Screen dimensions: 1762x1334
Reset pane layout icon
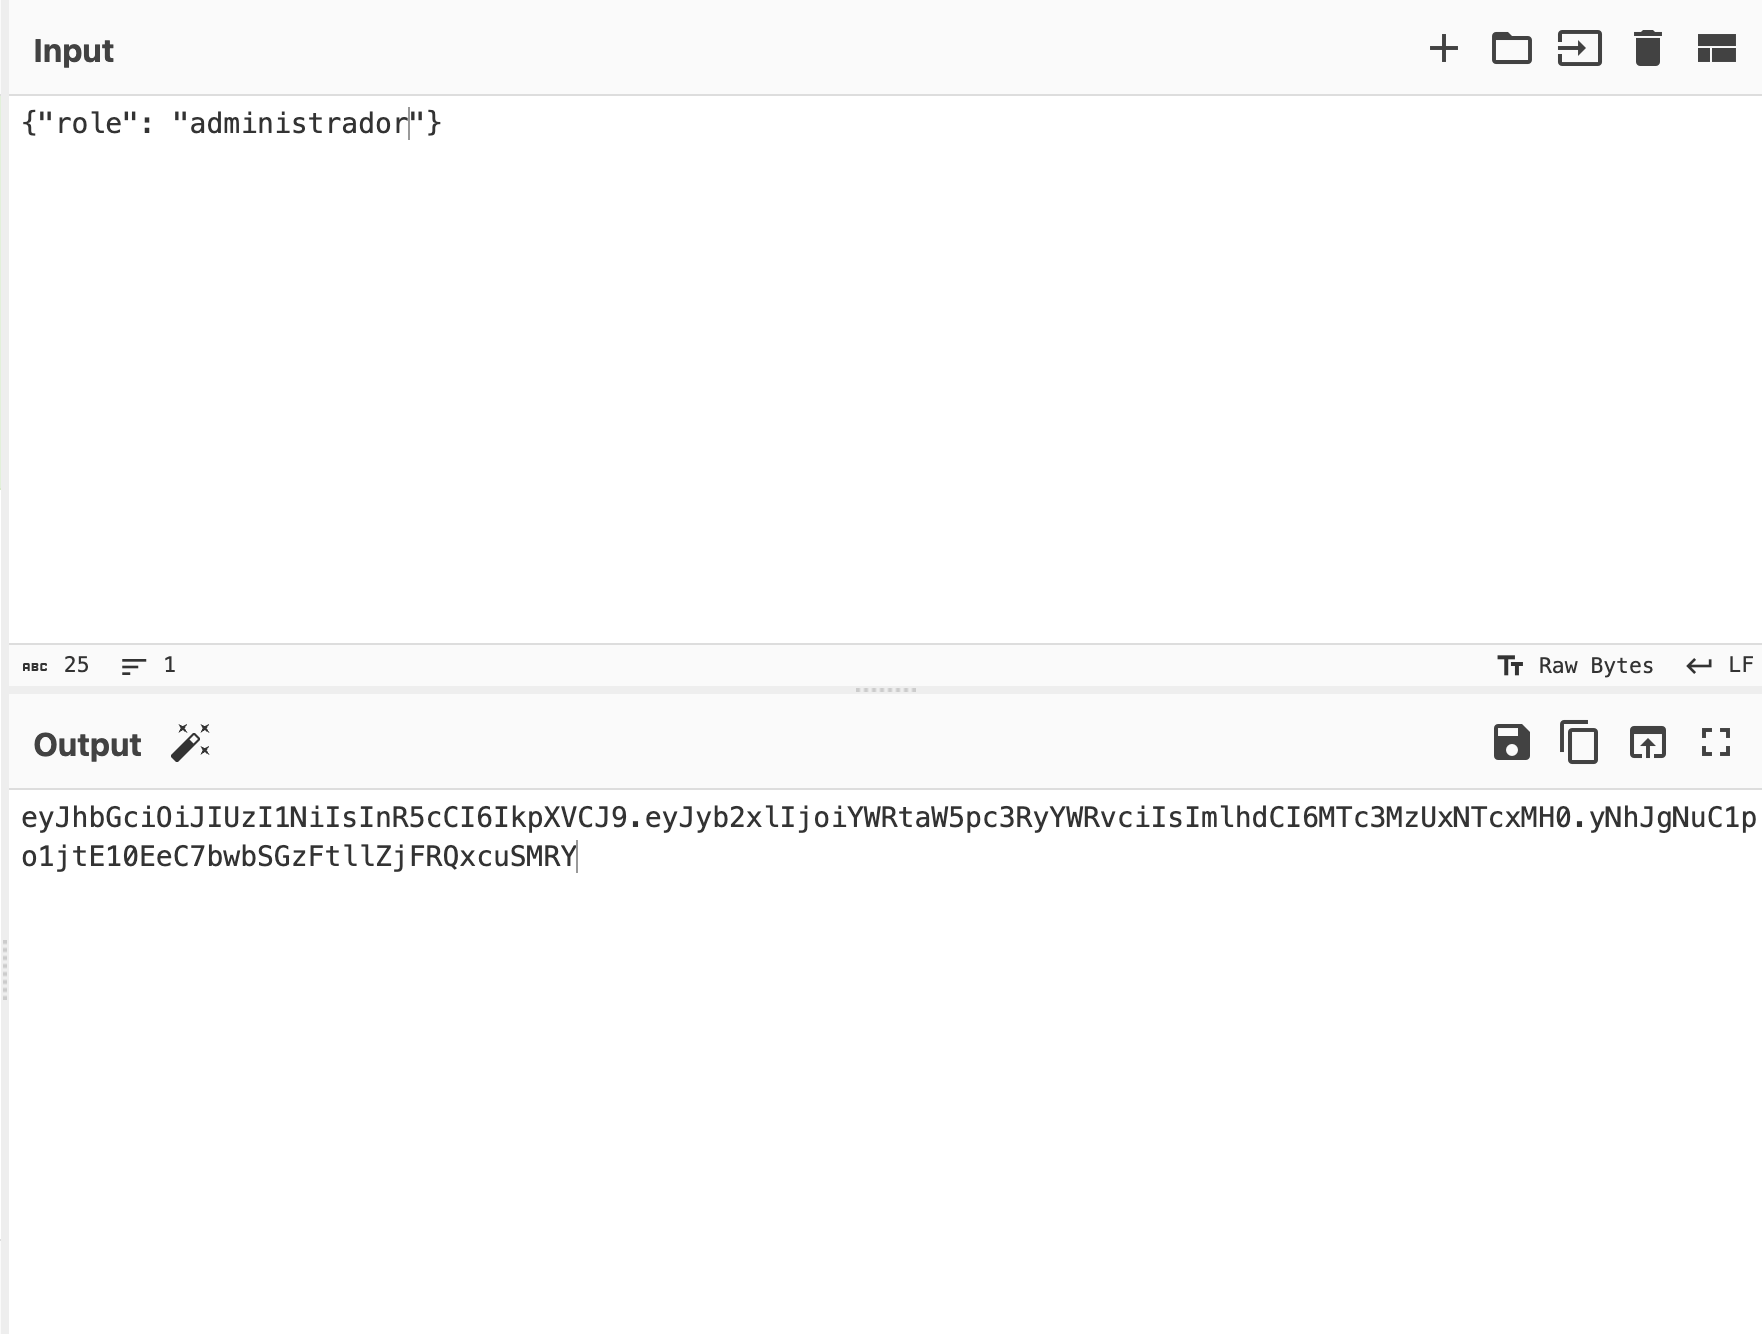[x=1716, y=49]
